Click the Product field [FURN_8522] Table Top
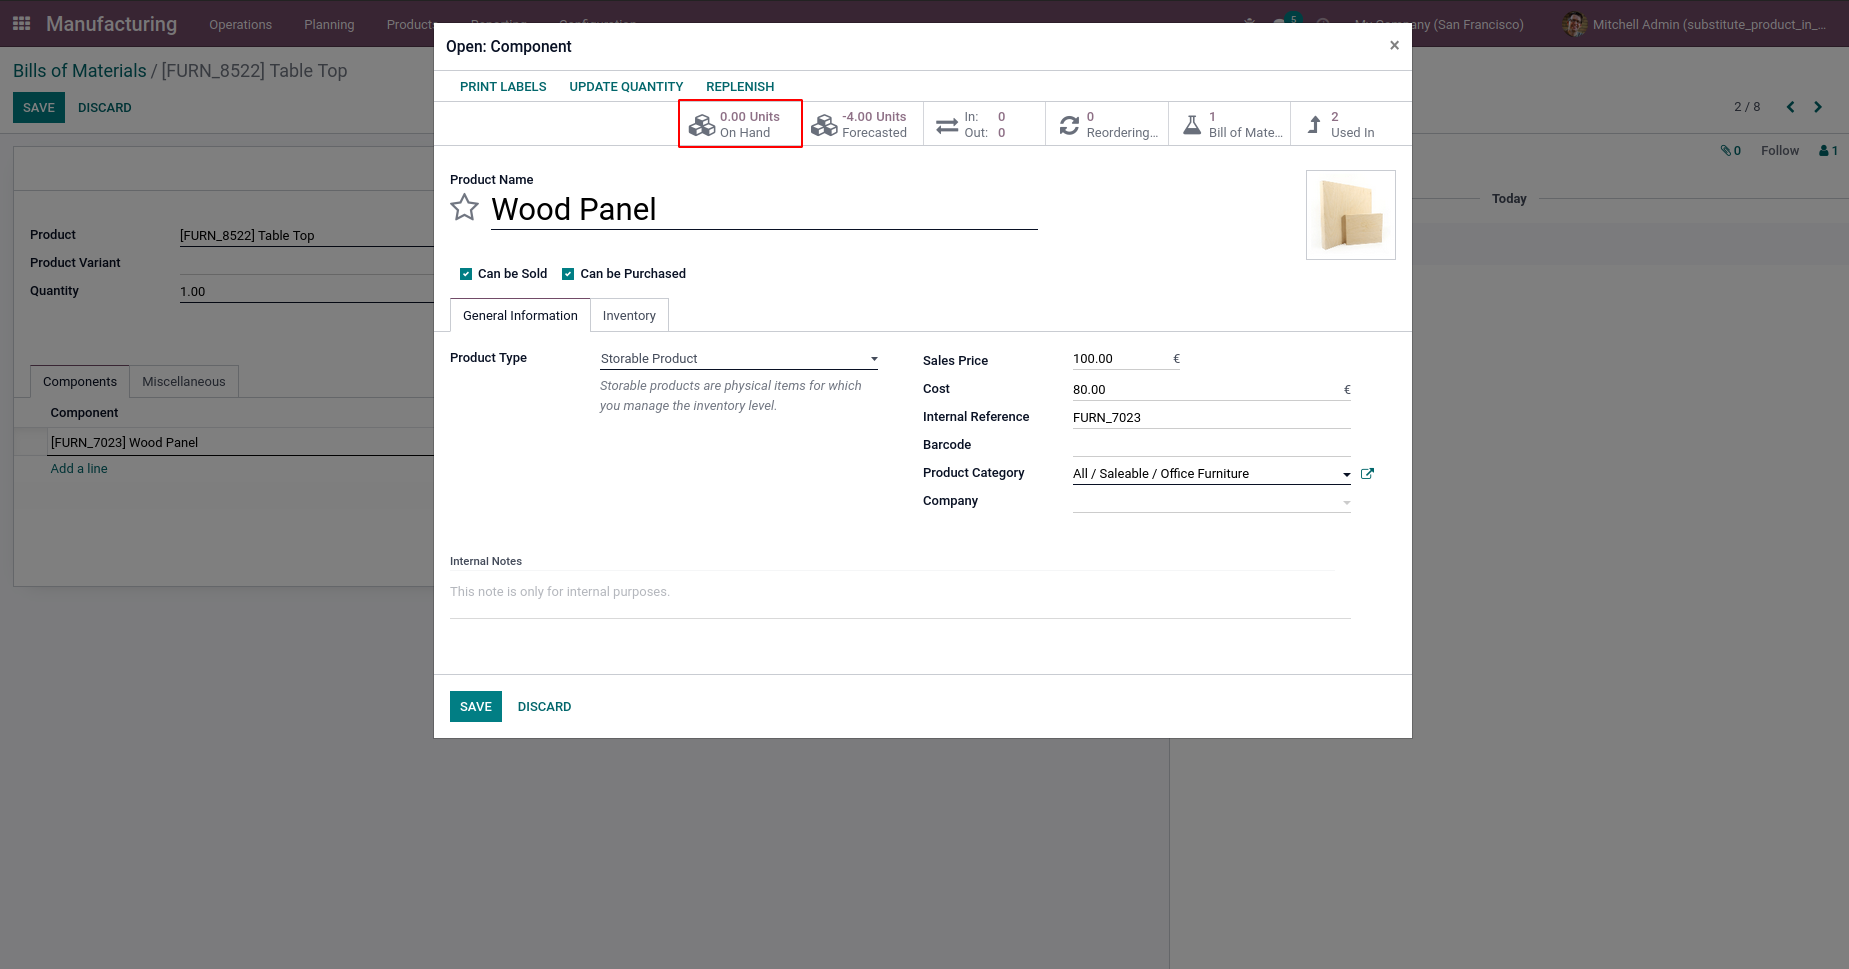This screenshot has height=969, width=1849. point(306,236)
